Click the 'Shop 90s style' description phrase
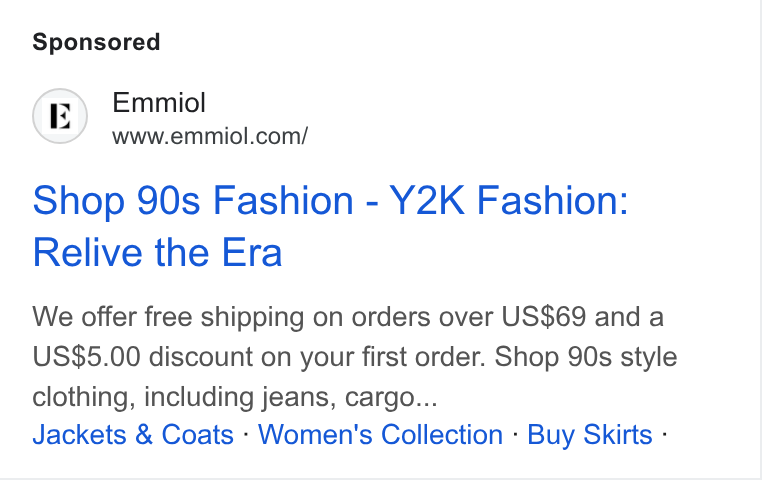 coord(586,357)
